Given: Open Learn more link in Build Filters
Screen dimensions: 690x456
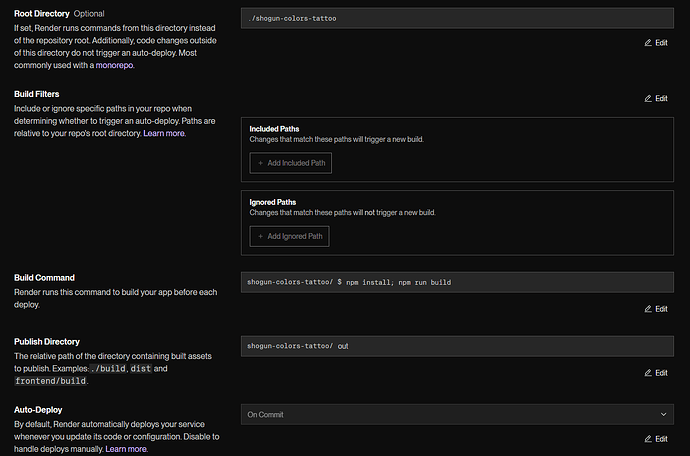Looking at the screenshot, I should tap(164, 133).
